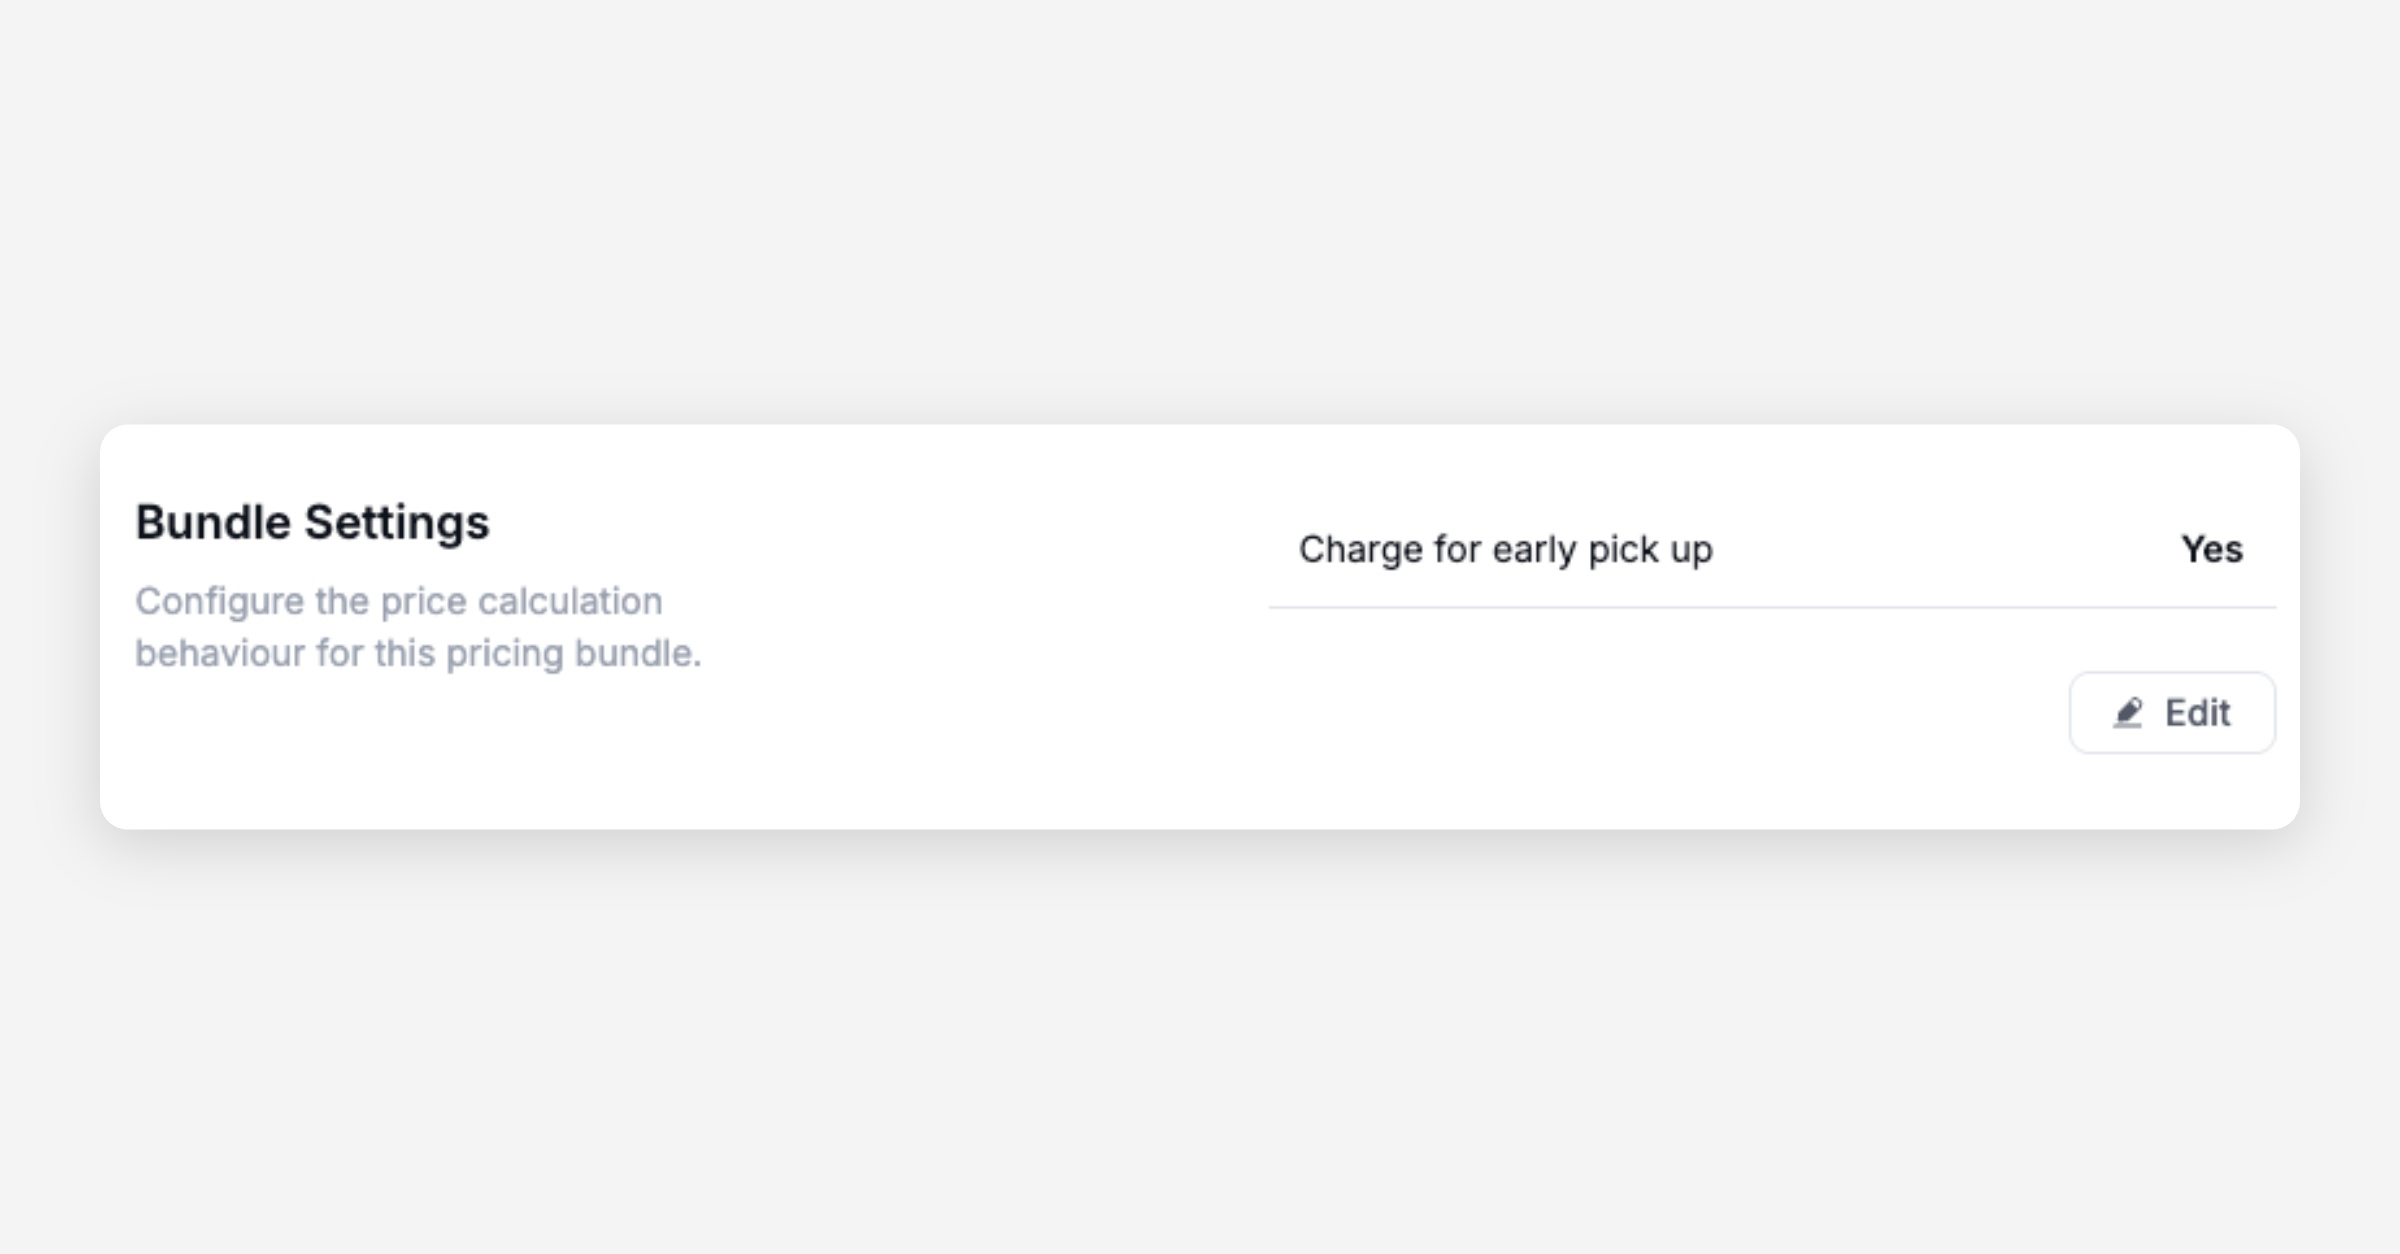Click the word "Charge" in the setting row
The height and width of the screenshot is (1254, 2400).
(1360, 549)
